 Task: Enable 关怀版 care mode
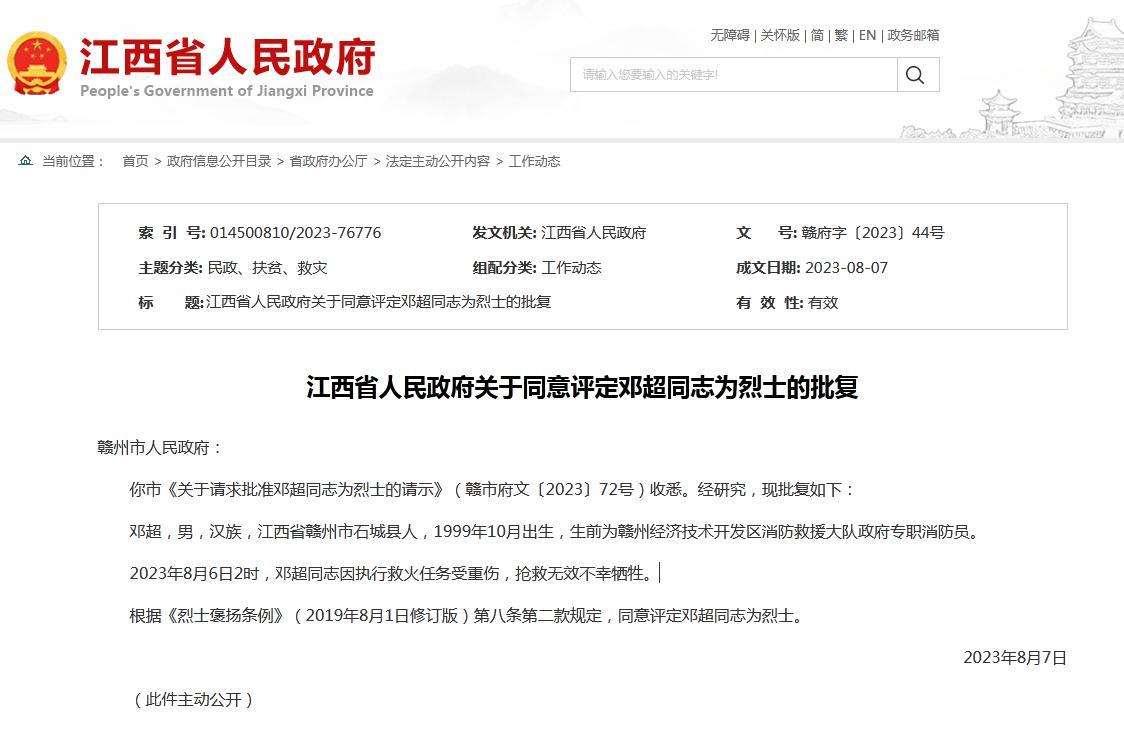click(780, 35)
